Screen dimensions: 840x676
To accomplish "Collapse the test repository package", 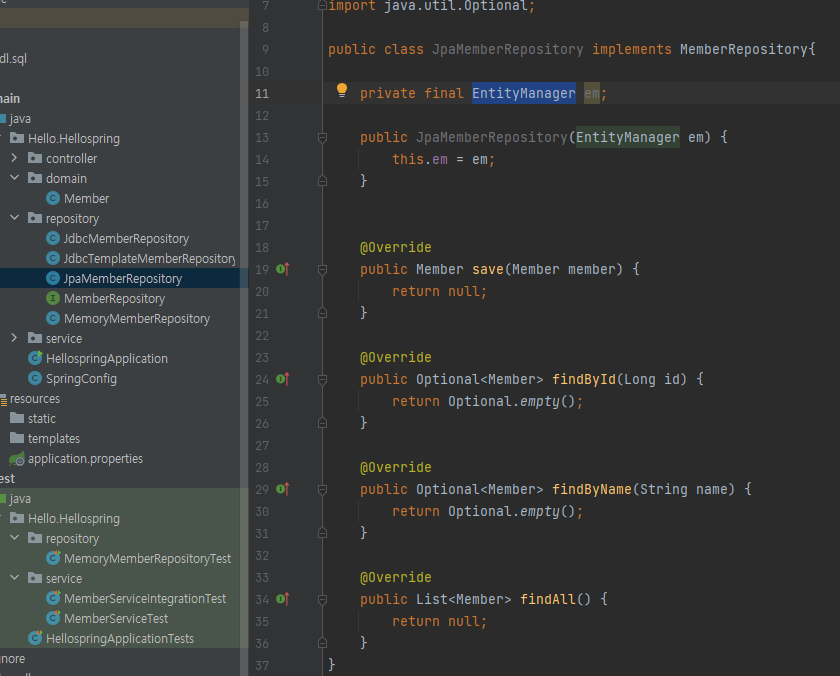I will (x=14, y=538).
